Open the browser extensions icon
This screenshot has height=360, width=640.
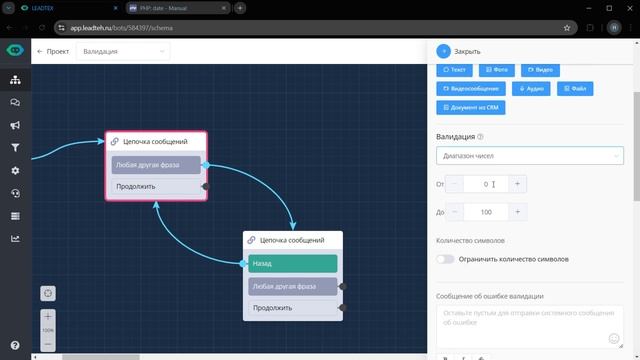[590, 28]
